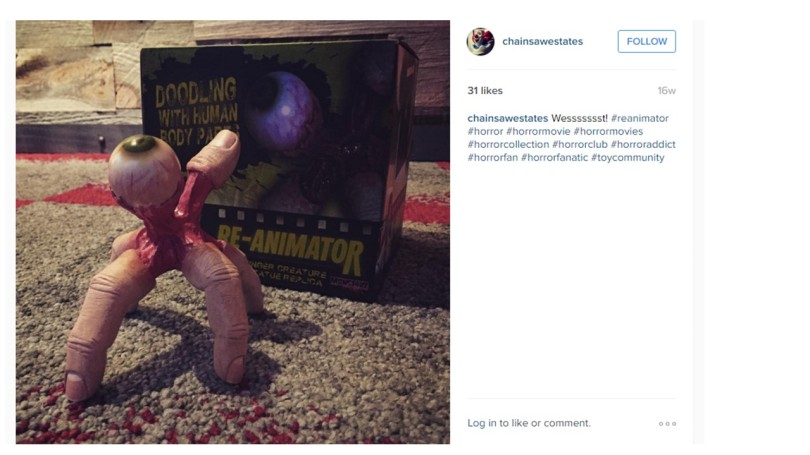Viewport: 810px width, 455px height.
Task: Open the #horrorcollection hashtag
Action: point(508,144)
